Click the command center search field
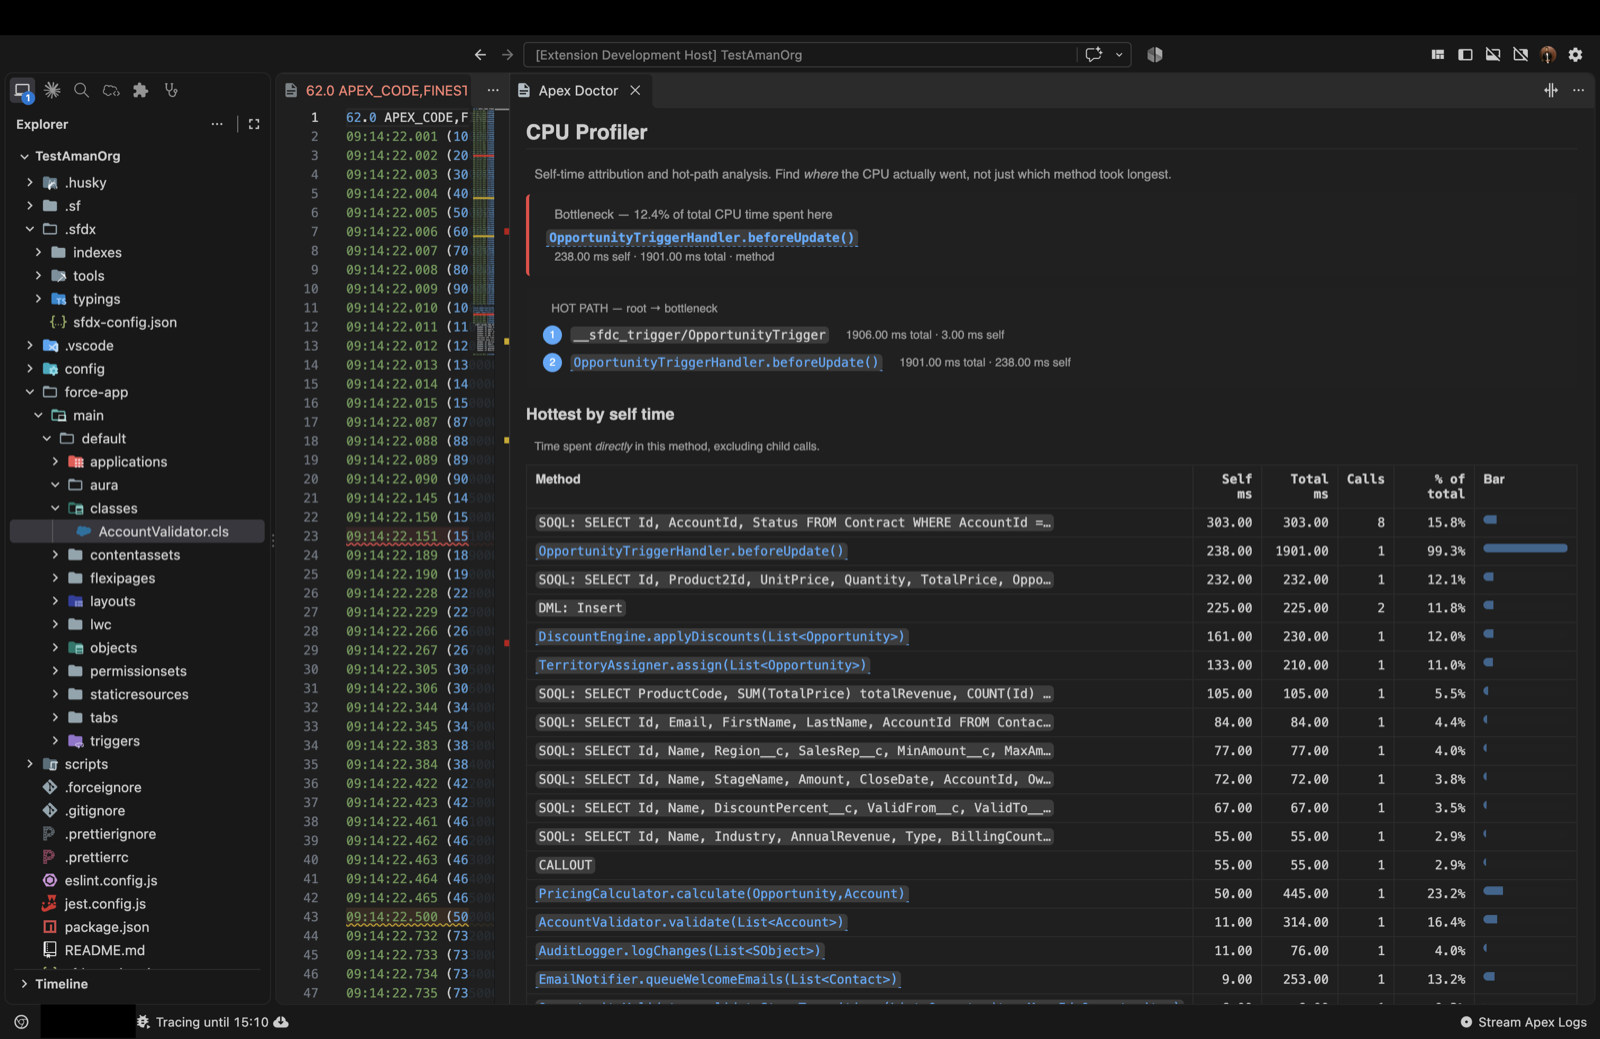This screenshot has width=1600, height=1039. pyautogui.click(x=800, y=55)
